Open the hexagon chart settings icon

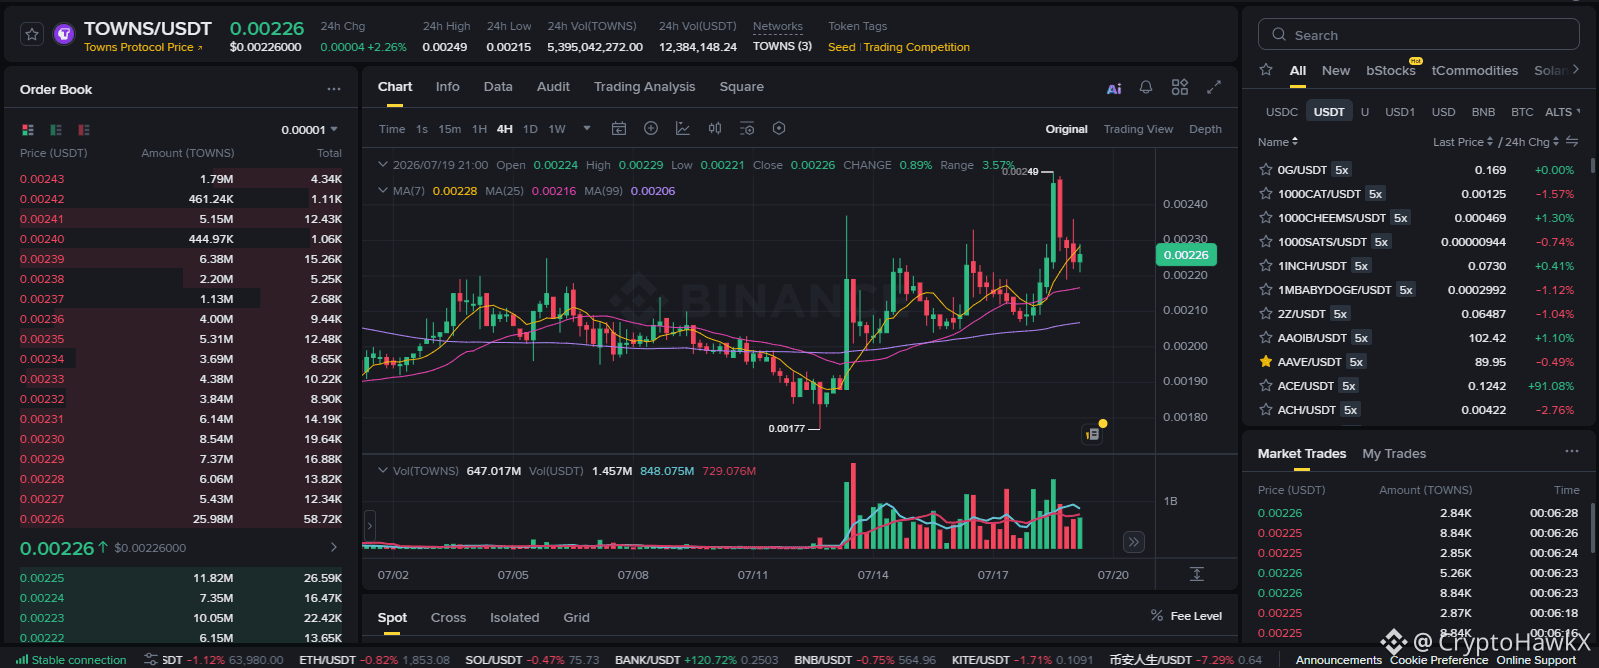pos(779,128)
